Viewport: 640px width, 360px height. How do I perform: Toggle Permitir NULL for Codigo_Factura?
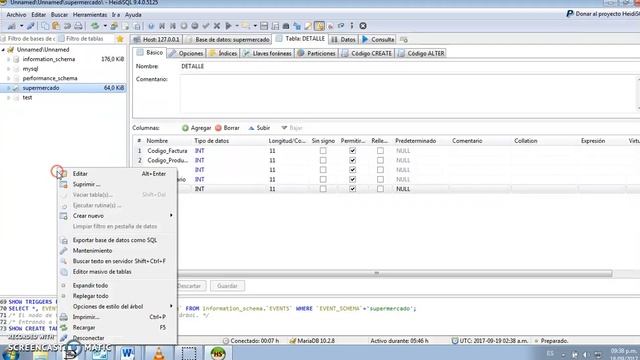(x=352, y=151)
